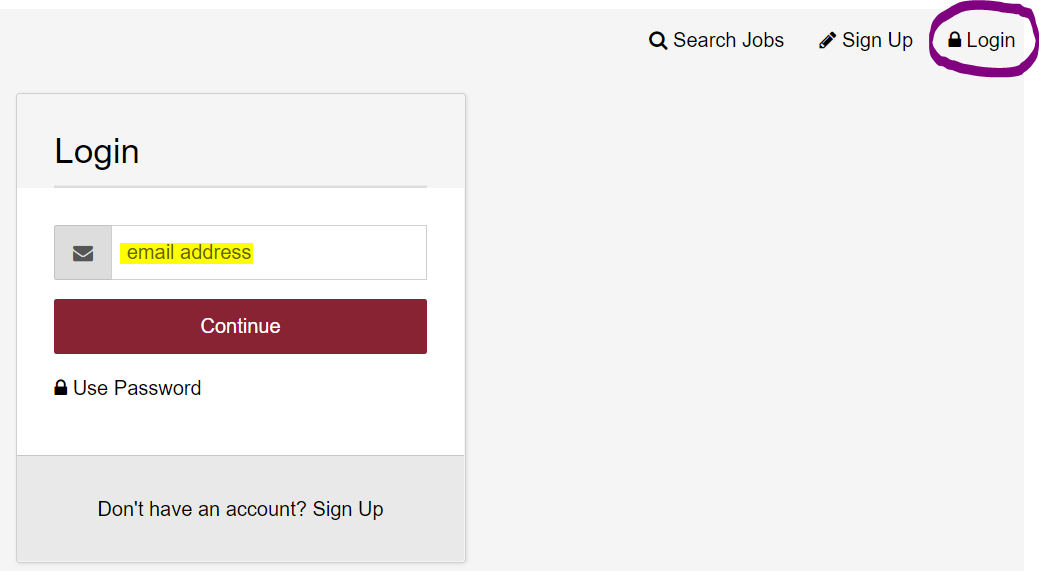
Task: Open the Search Jobs navigation link
Action: pyautogui.click(x=716, y=40)
